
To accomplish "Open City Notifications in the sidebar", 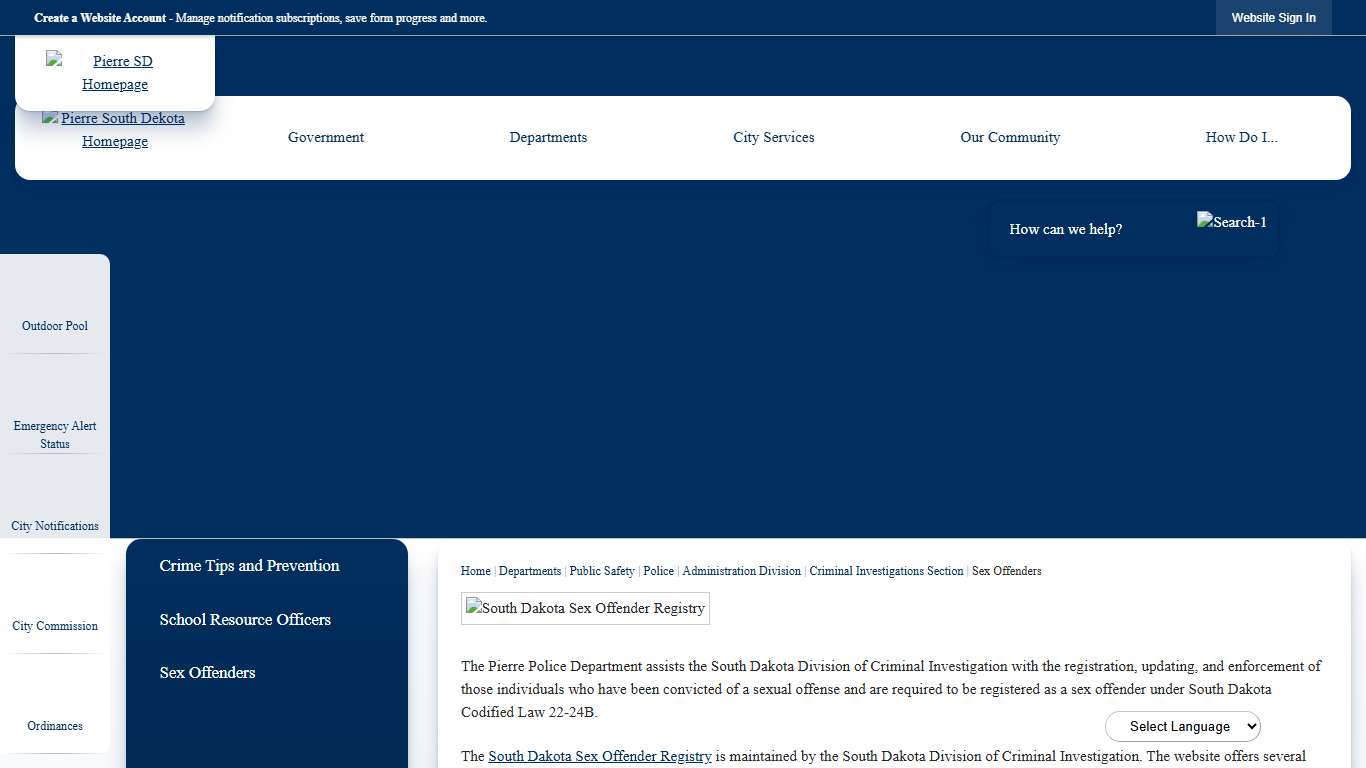I will (x=55, y=526).
